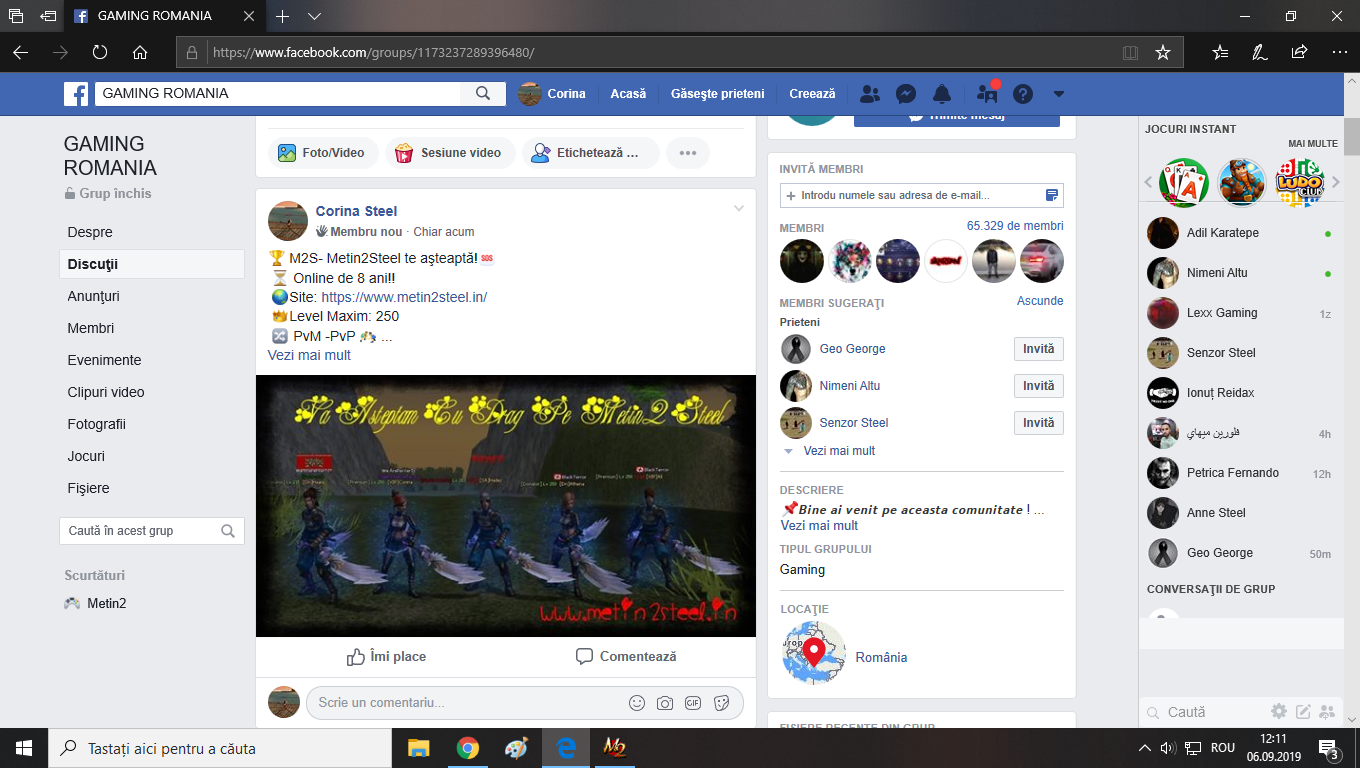Click Comentează under the post
Viewport: 1360px width, 768px height.
(626, 657)
